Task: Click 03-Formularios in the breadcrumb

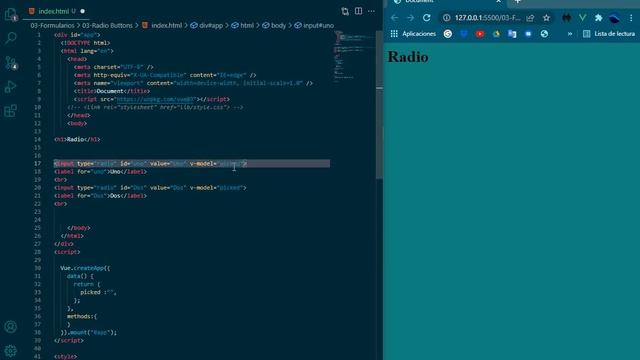Action: 52,25
